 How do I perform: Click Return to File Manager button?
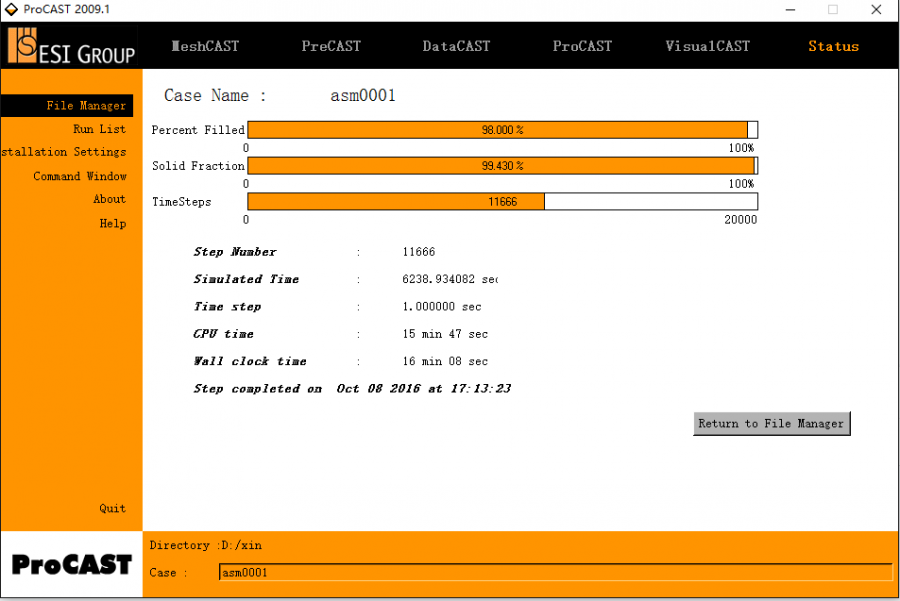pos(771,424)
